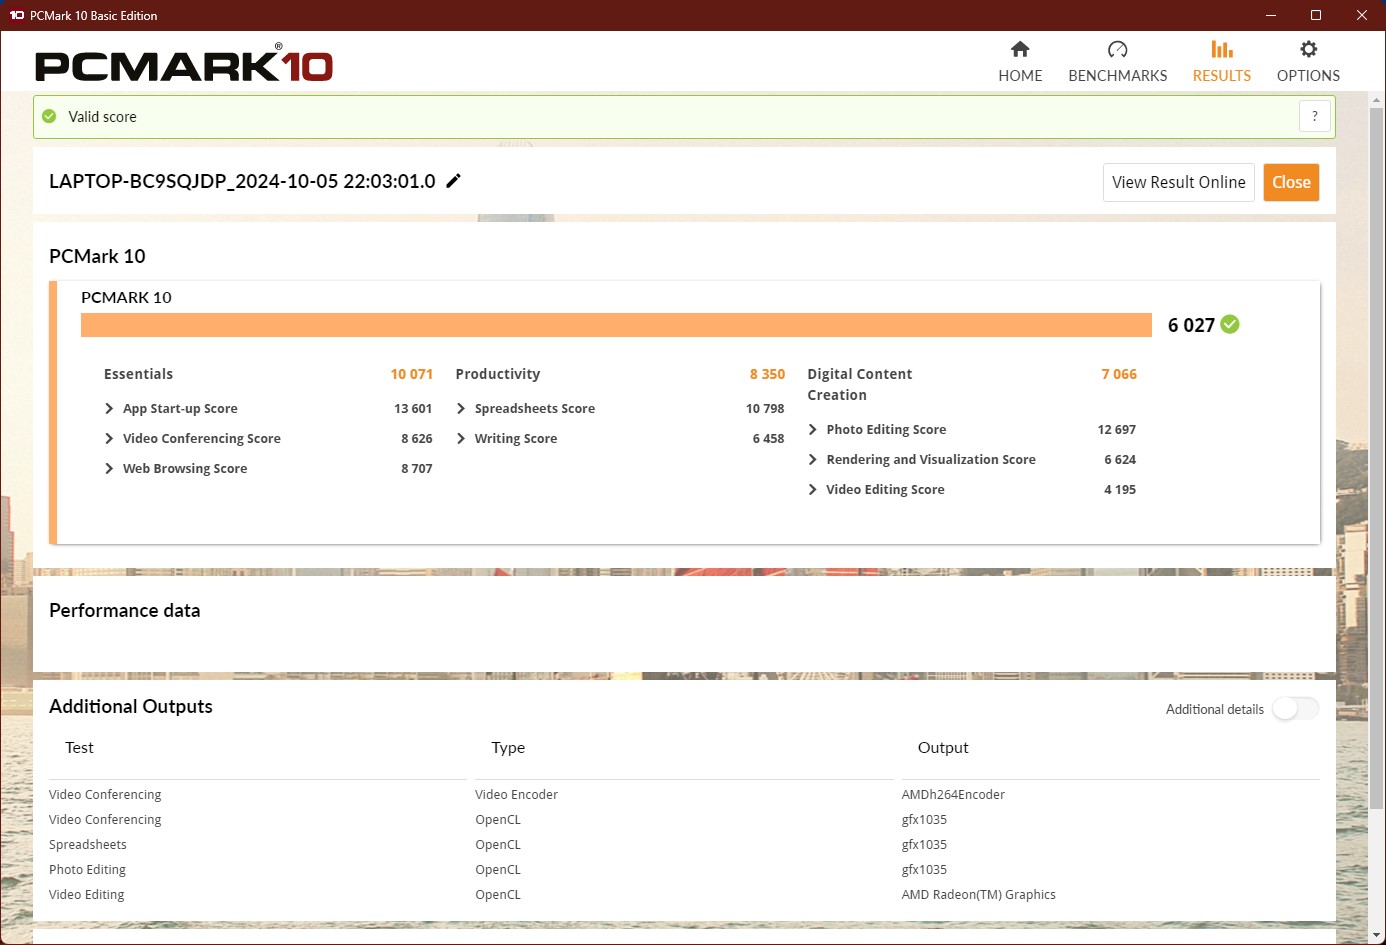The image size is (1386, 945).
Task: Click the Spreadsheets test row
Action: (x=88, y=844)
